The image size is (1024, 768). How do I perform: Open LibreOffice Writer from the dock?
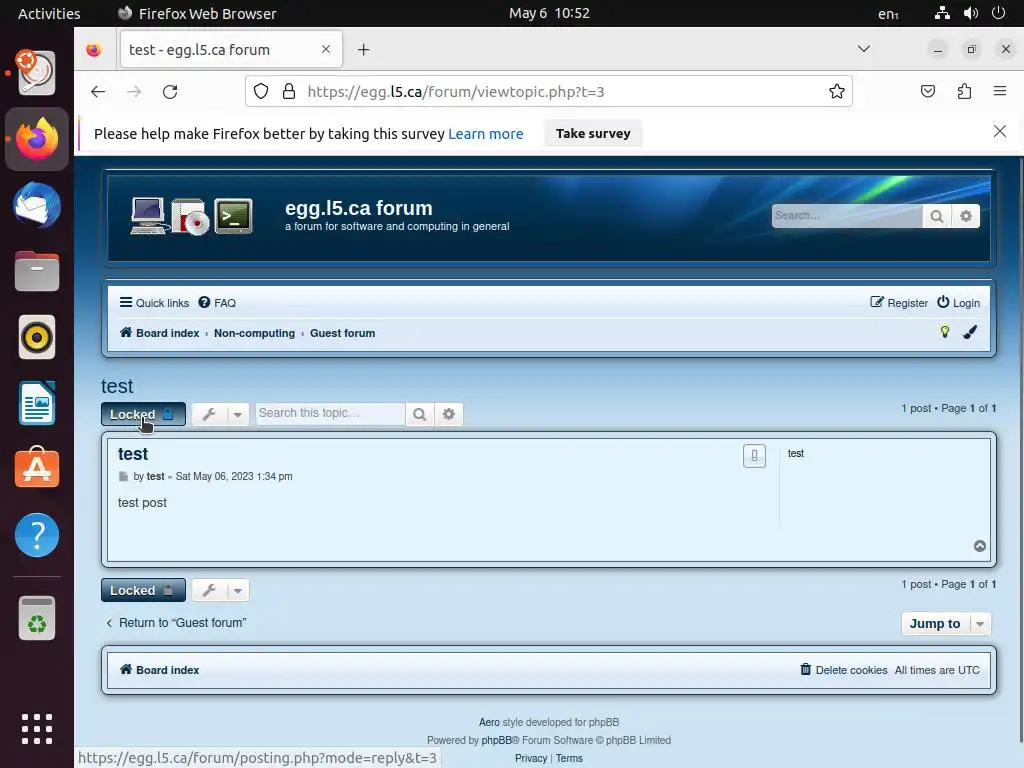click(37, 403)
